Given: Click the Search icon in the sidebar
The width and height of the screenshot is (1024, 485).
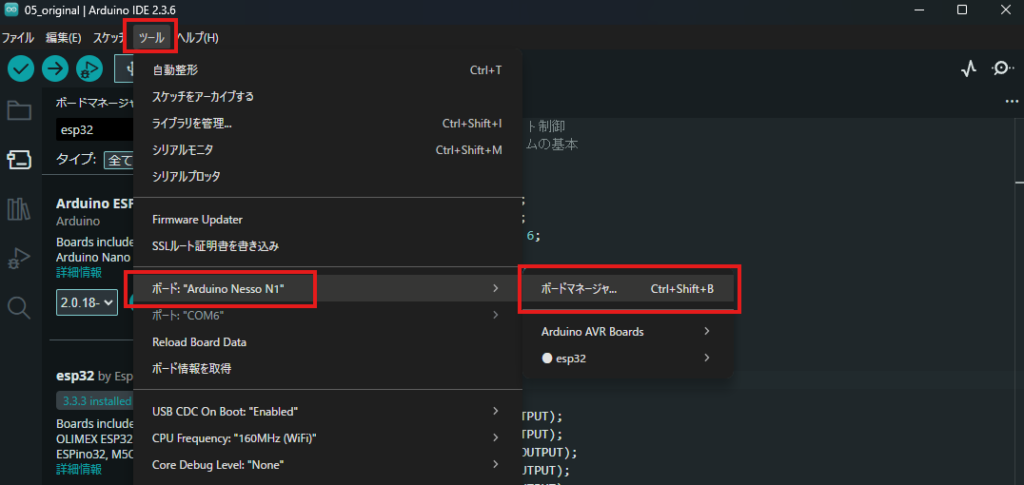Looking at the screenshot, I should (x=19, y=307).
